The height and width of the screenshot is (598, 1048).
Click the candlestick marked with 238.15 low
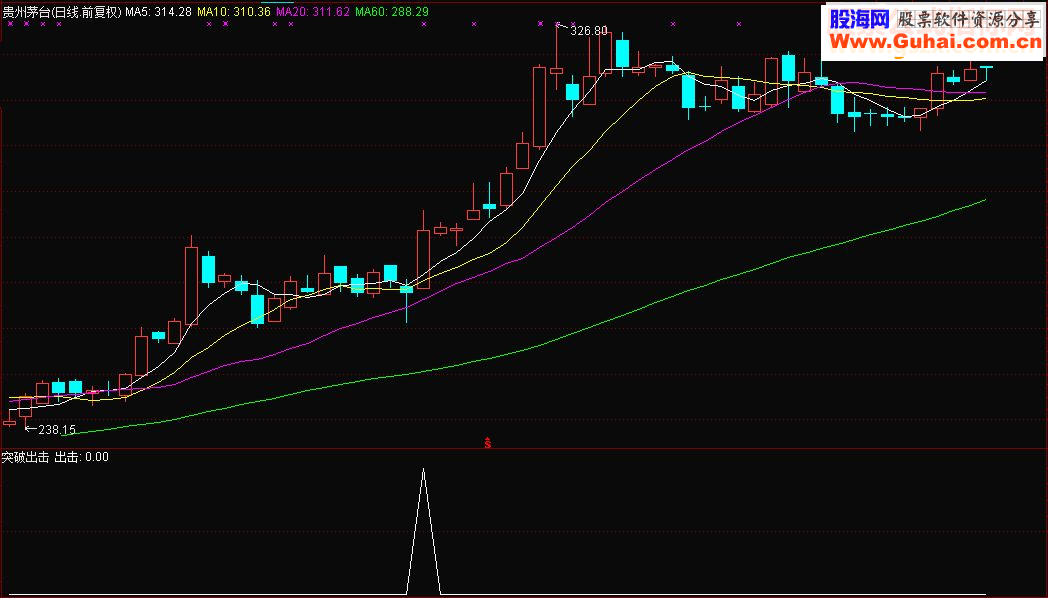pyautogui.click(x=25, y=406)
